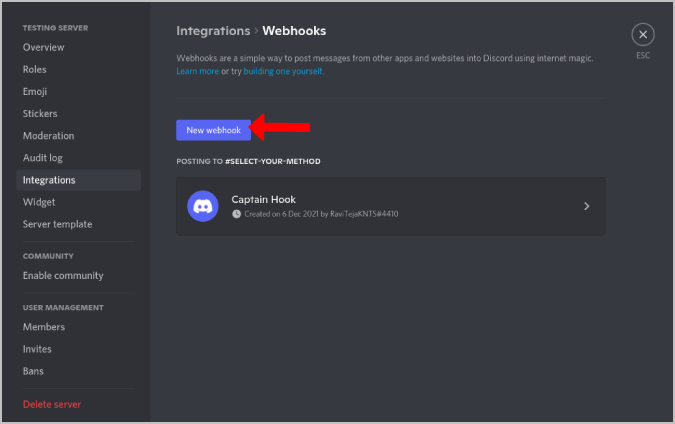This screenshot has width=675, height=424.
Task: Close settings with the ESC X icon
Action: pos(643,34)
